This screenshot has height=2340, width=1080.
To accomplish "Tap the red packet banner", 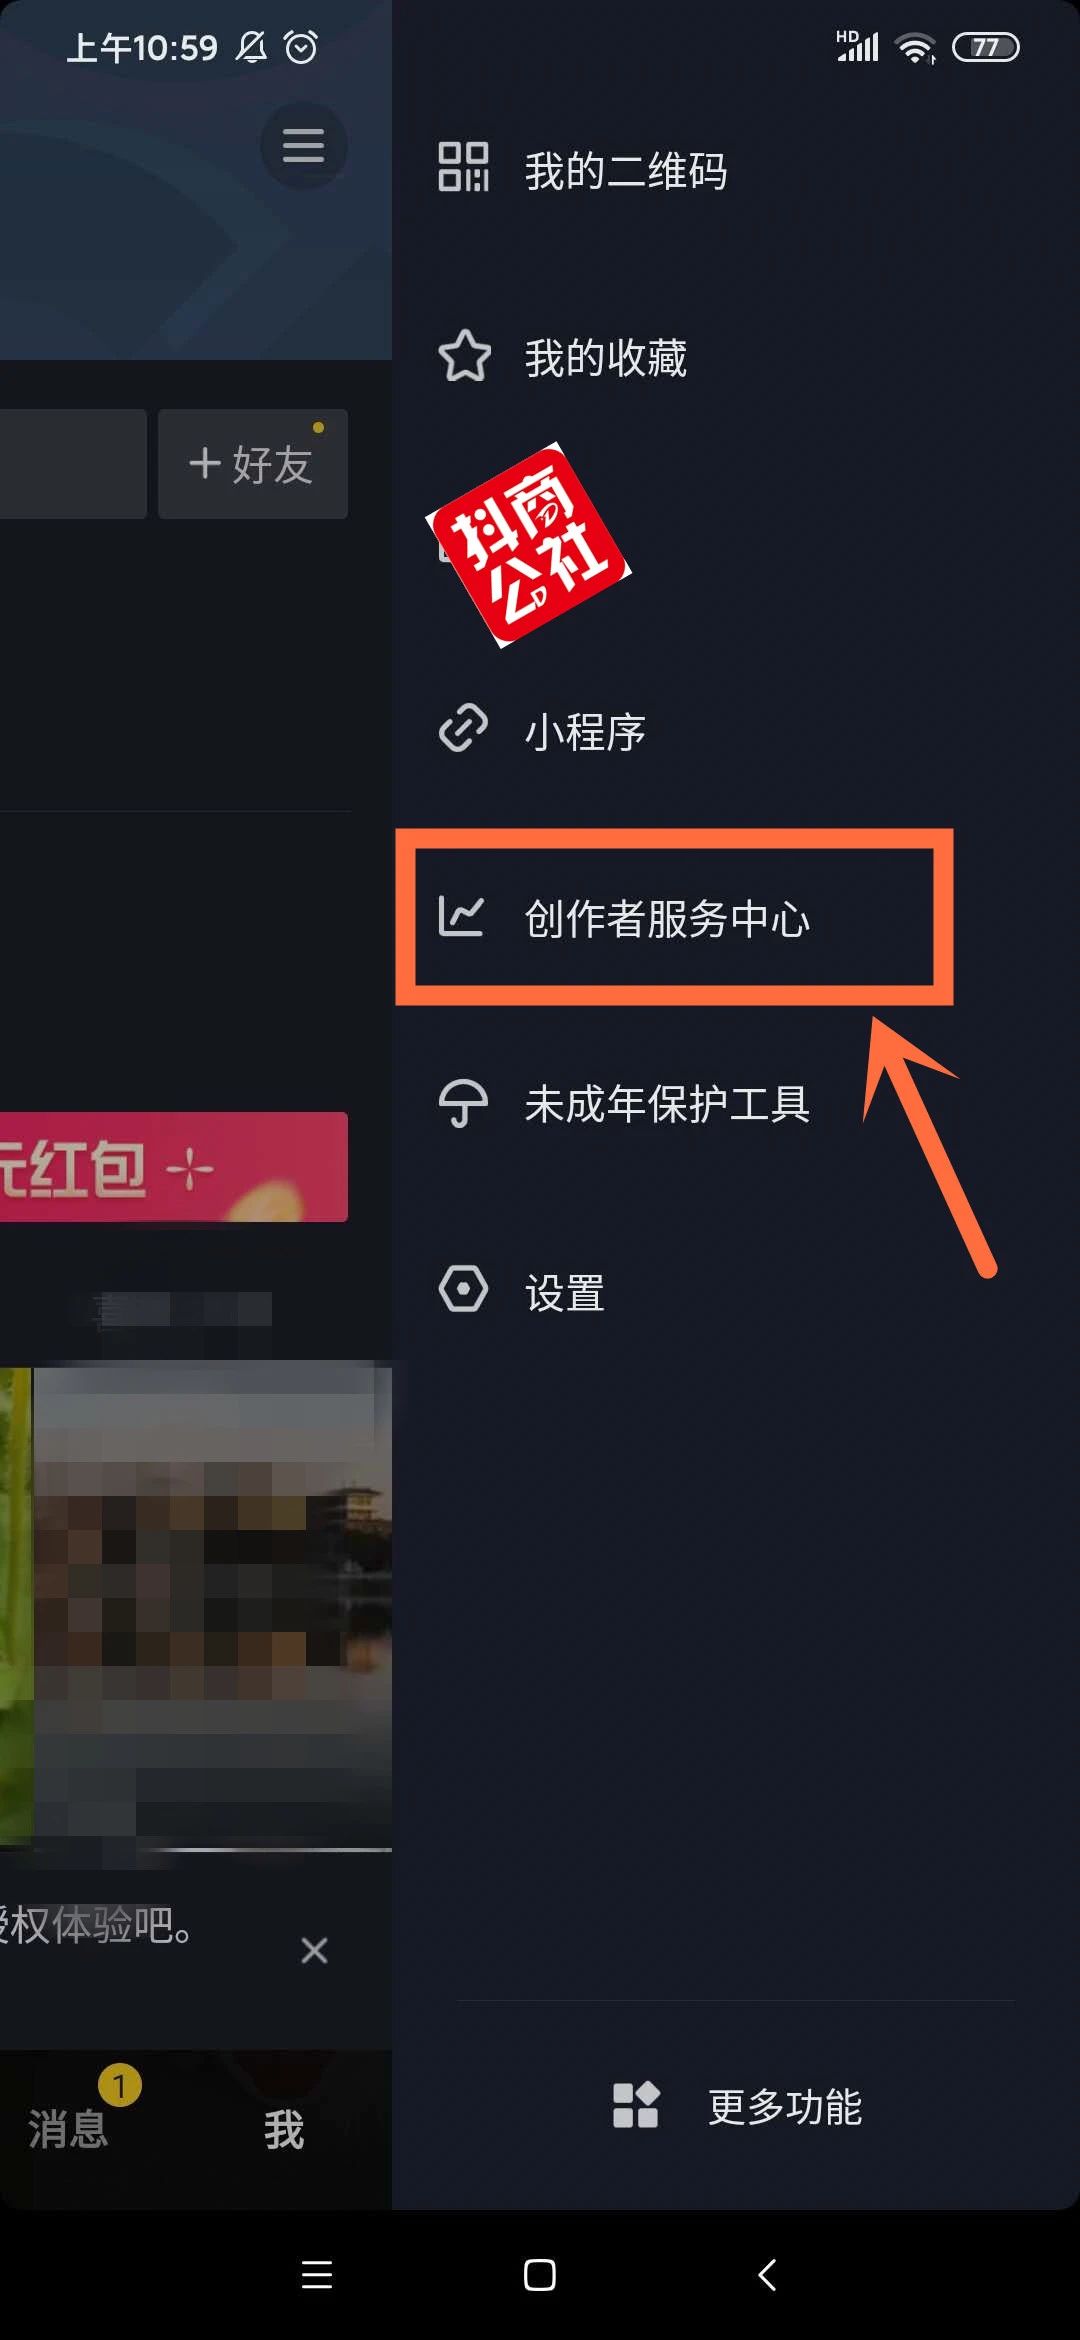I will point(174,1167).
